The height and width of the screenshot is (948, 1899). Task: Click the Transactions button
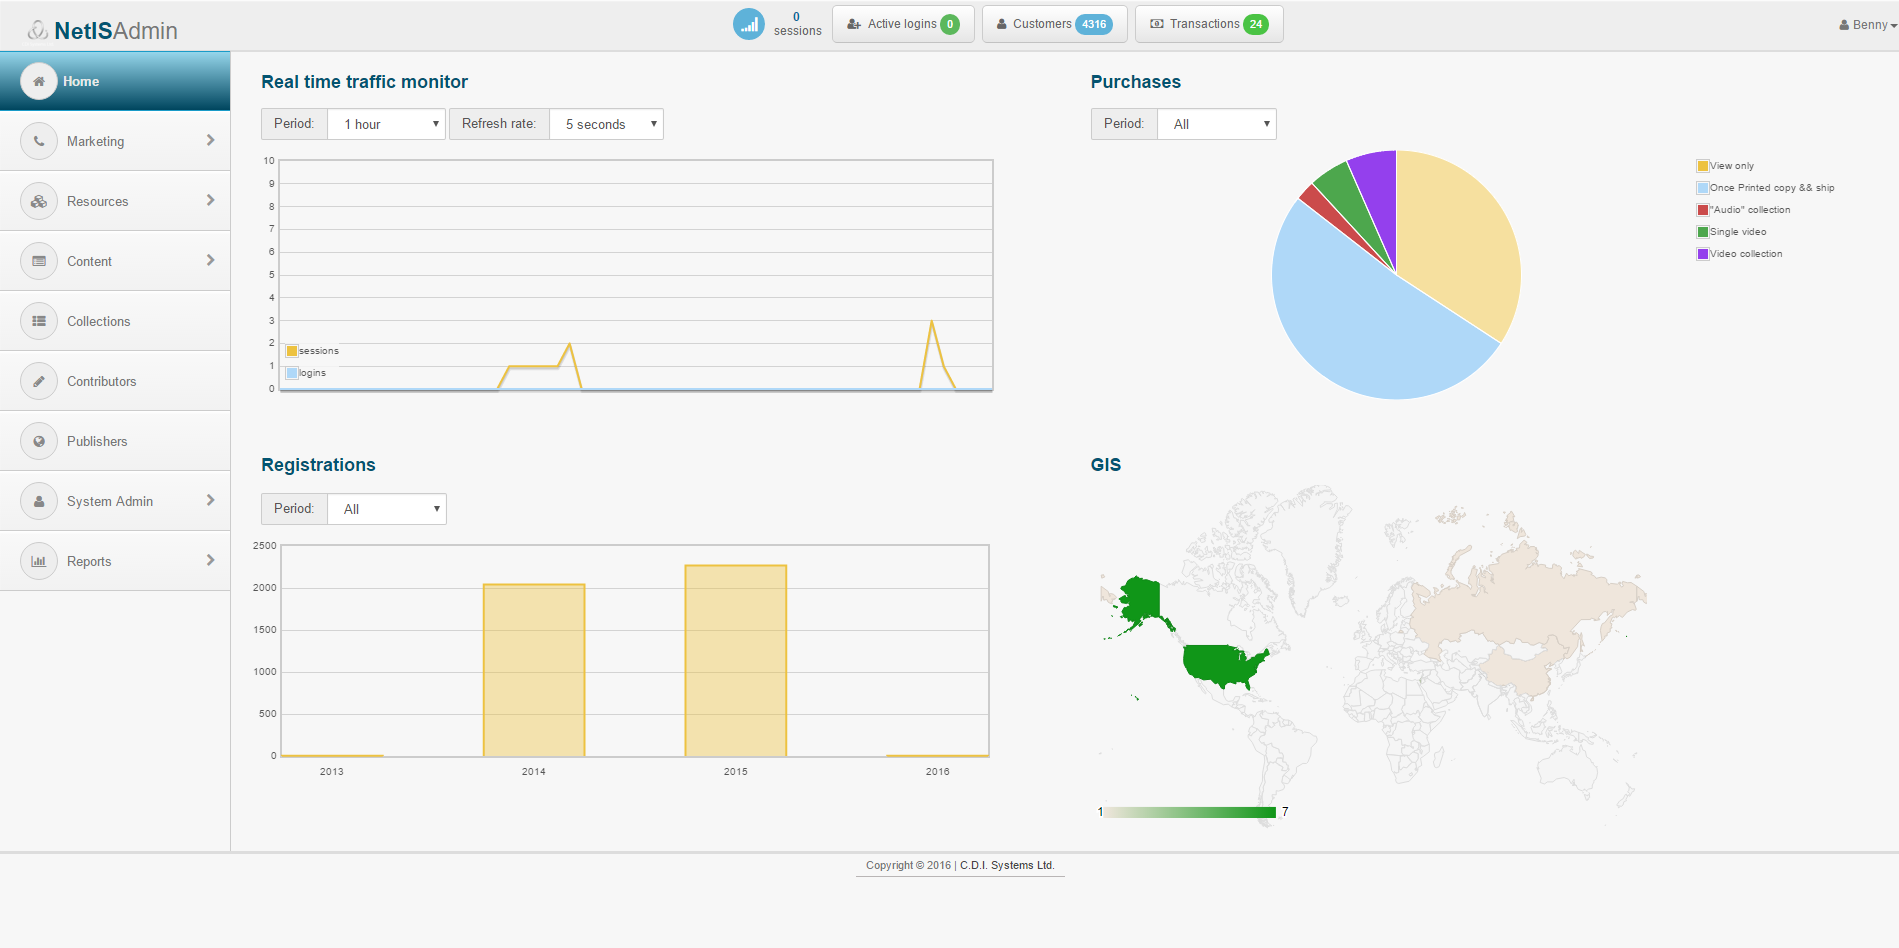coord(1208,24)
